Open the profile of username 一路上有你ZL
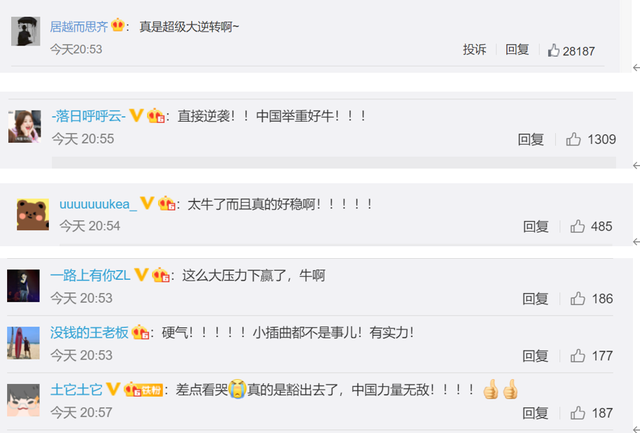 (x=90, y=275)
